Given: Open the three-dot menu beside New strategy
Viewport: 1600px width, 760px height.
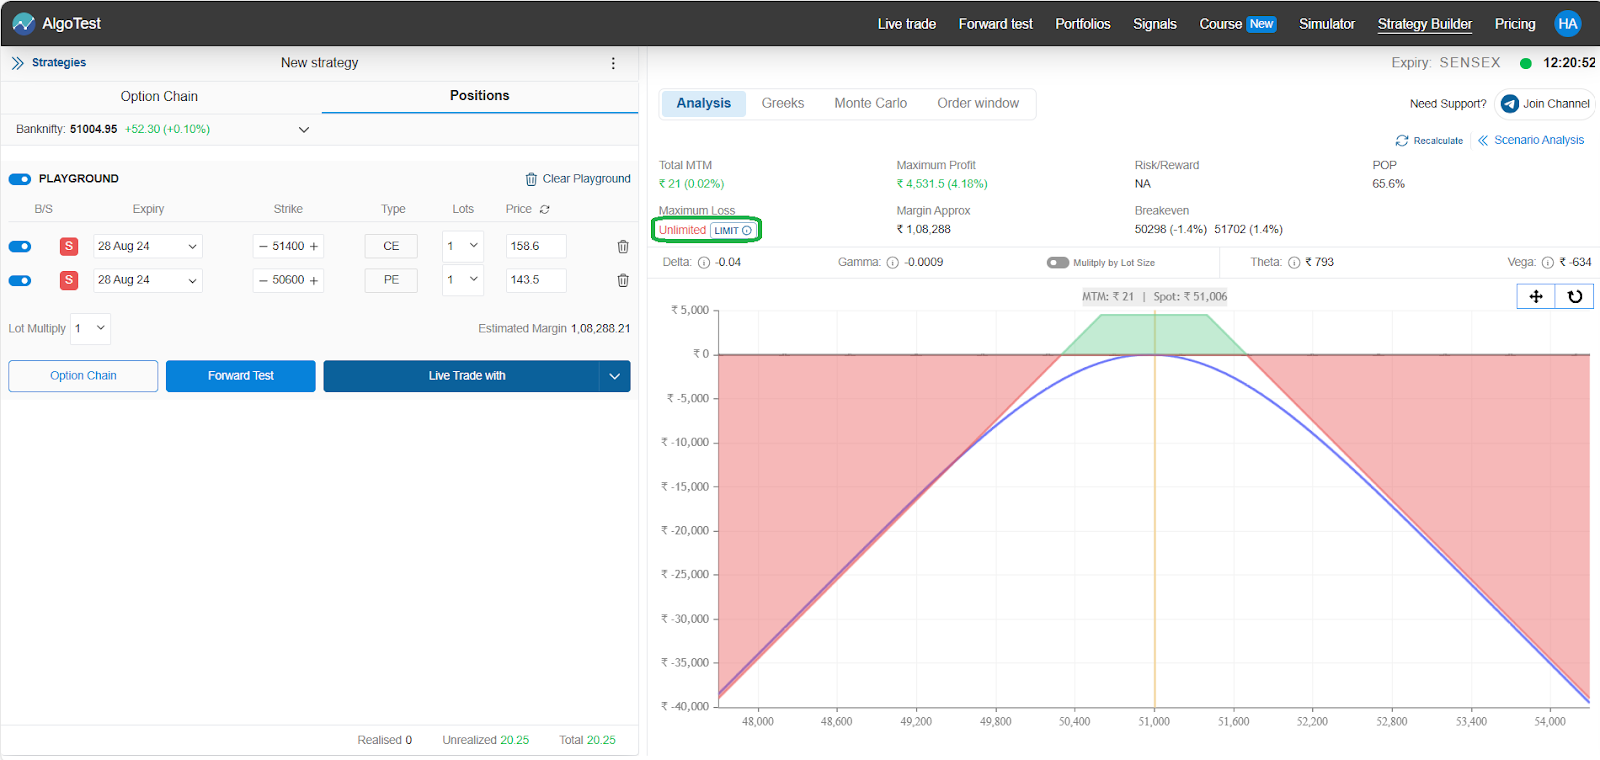Looking at the screenshot, I should (x=613, y=63).
